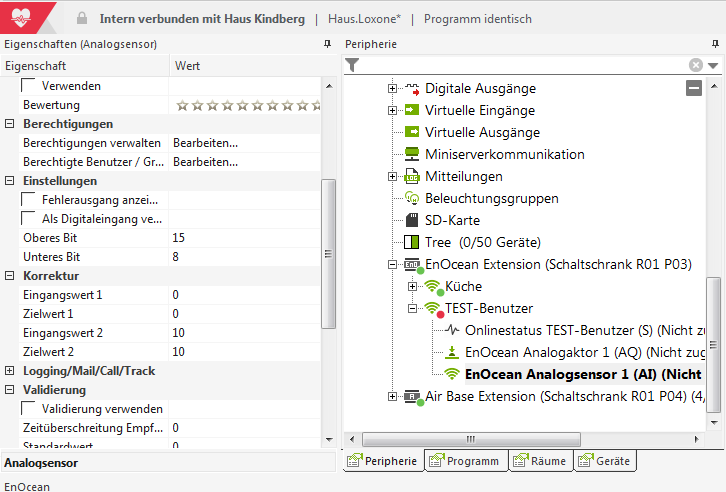Click the red heart monitor logo icon
The image size is (726, 492).
coord(21,18)
